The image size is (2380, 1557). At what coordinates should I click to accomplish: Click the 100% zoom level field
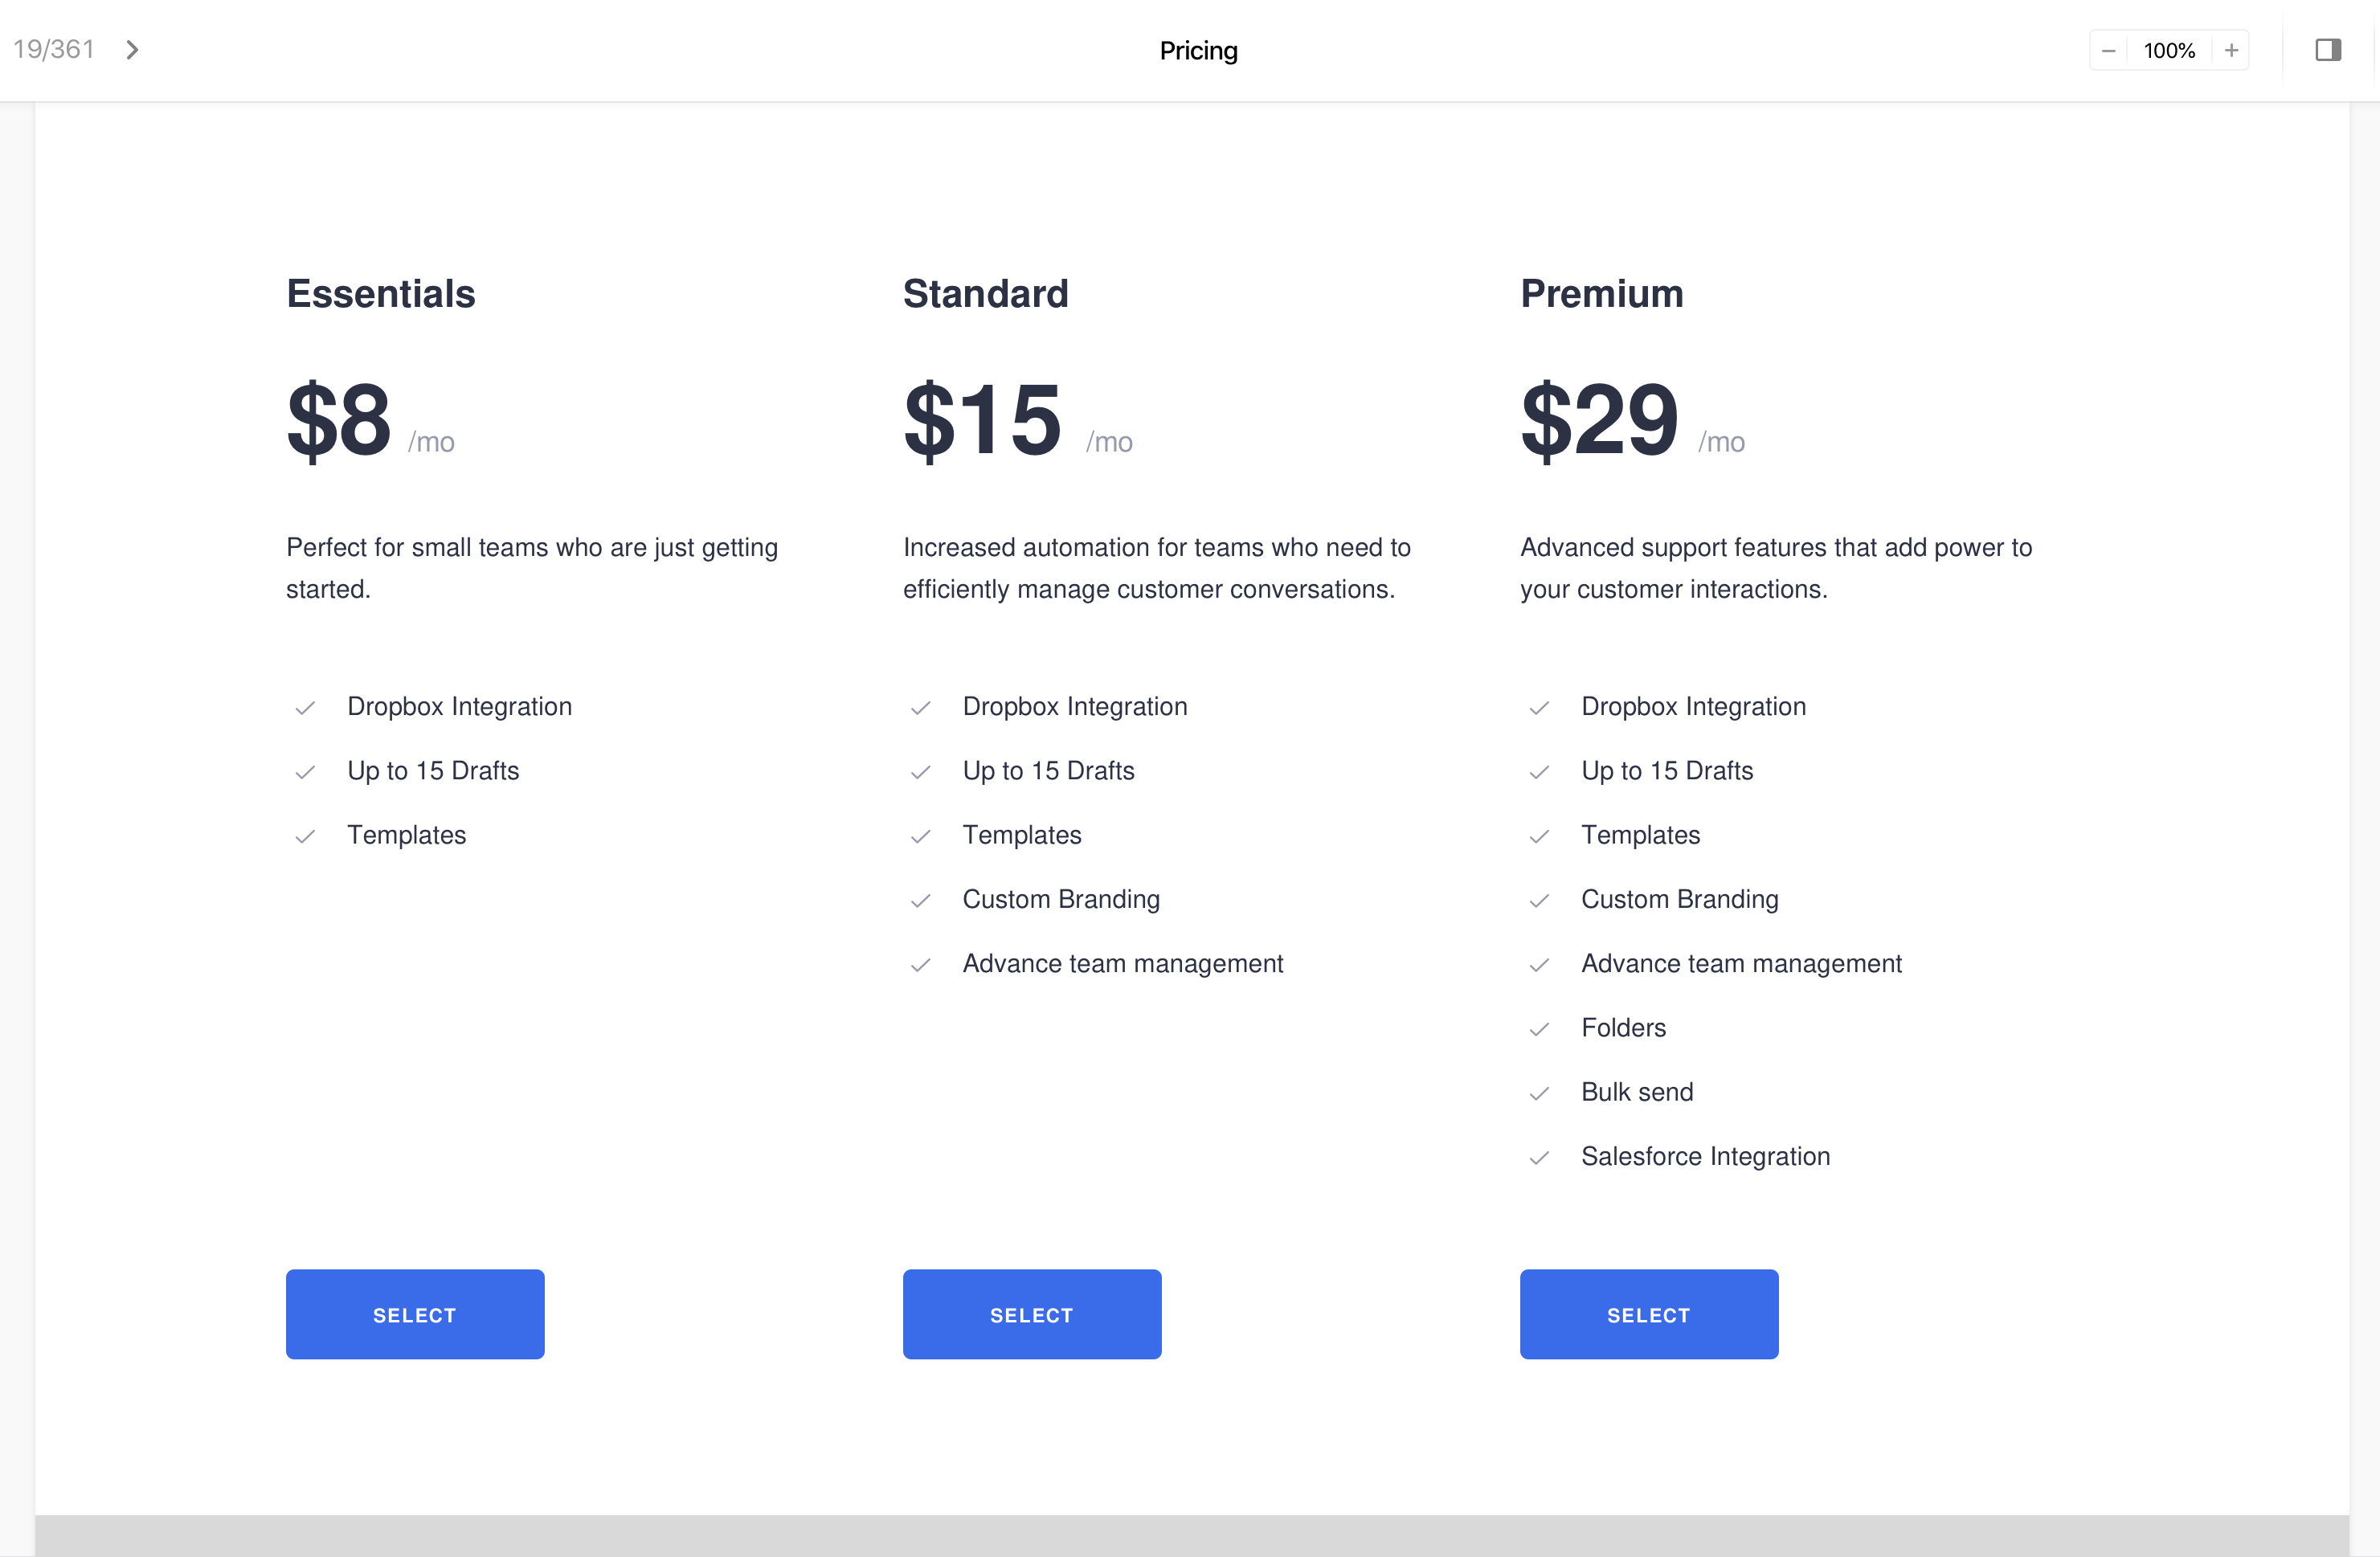2169,51
